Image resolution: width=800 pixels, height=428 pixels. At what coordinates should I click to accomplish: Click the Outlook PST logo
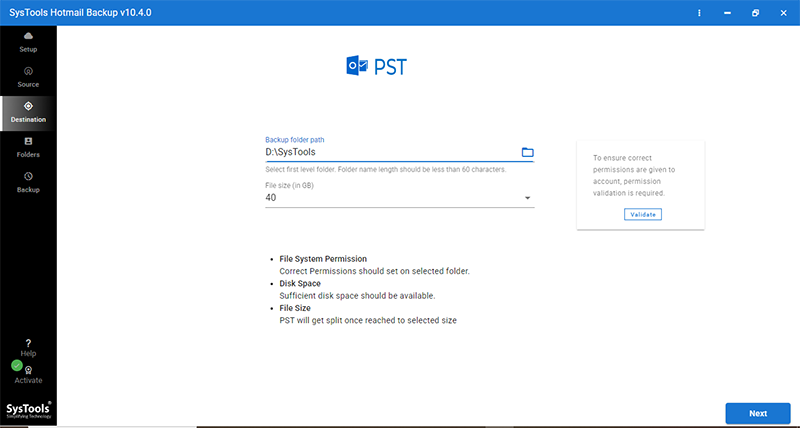point(377,67)
